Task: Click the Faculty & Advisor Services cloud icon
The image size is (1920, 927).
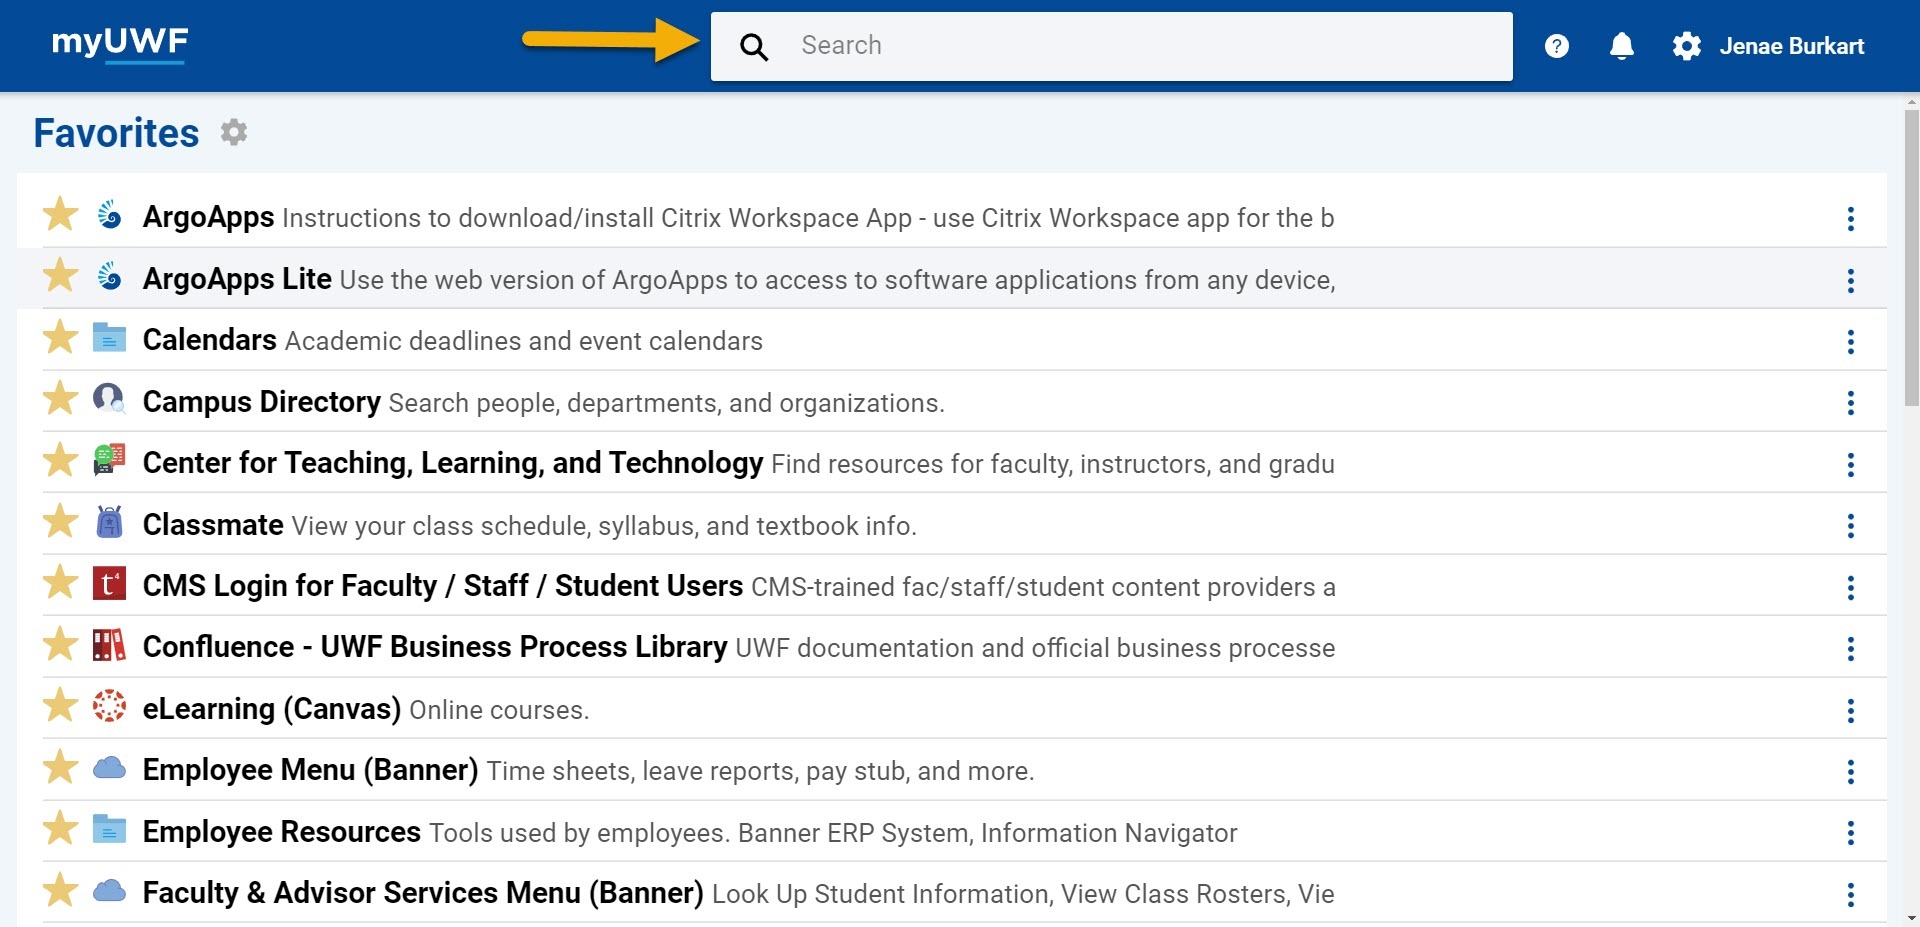Action: pos(109,891)
